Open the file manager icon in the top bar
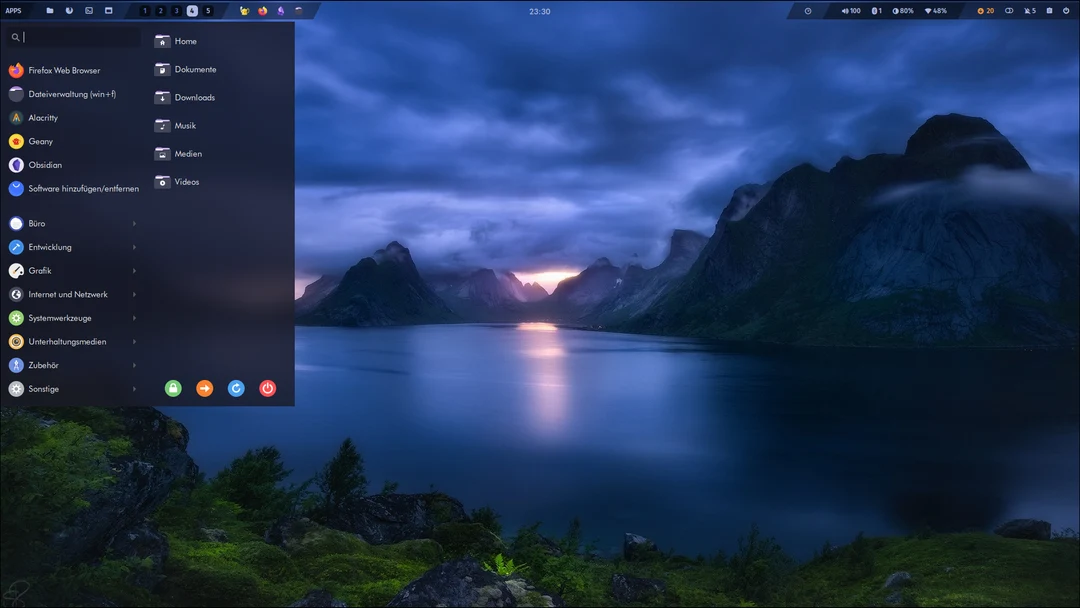 tap(50, 10)
